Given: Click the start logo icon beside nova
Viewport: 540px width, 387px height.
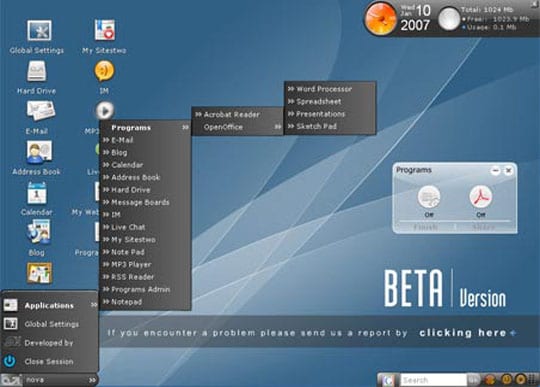Looking at the screenshot, I should 11,380.
